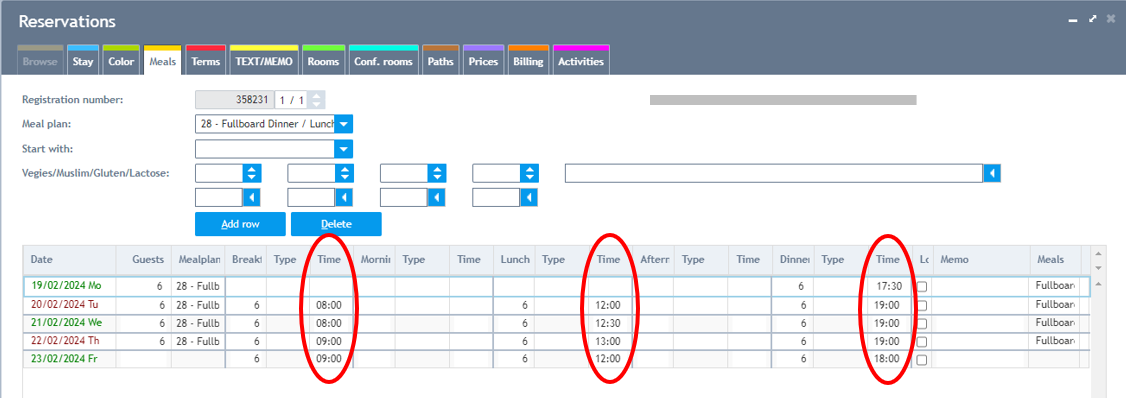Tick the checkbox in the 23/02/2024 row
Screen dimensions: 1126x398
(x=921, y=360)
